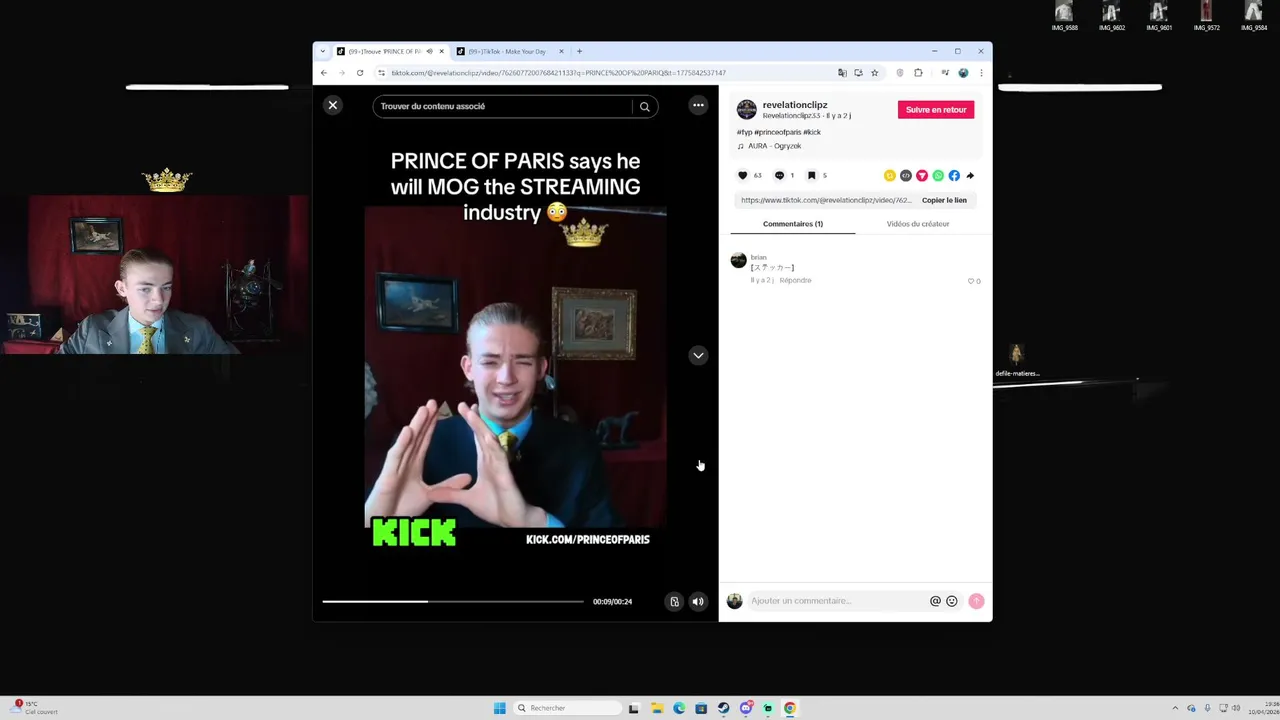The height and width of the screenshot is (720, 1280).
Task: Open the revelationclipz profile avatar
Action: [x=747, y=109]
